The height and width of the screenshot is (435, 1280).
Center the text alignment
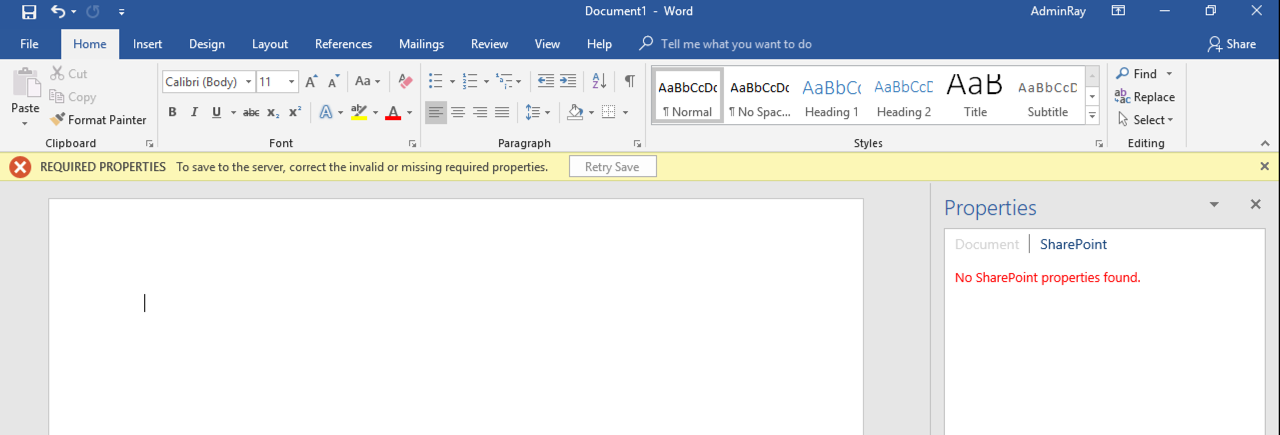pyautogui.click(x=458, y=112)
